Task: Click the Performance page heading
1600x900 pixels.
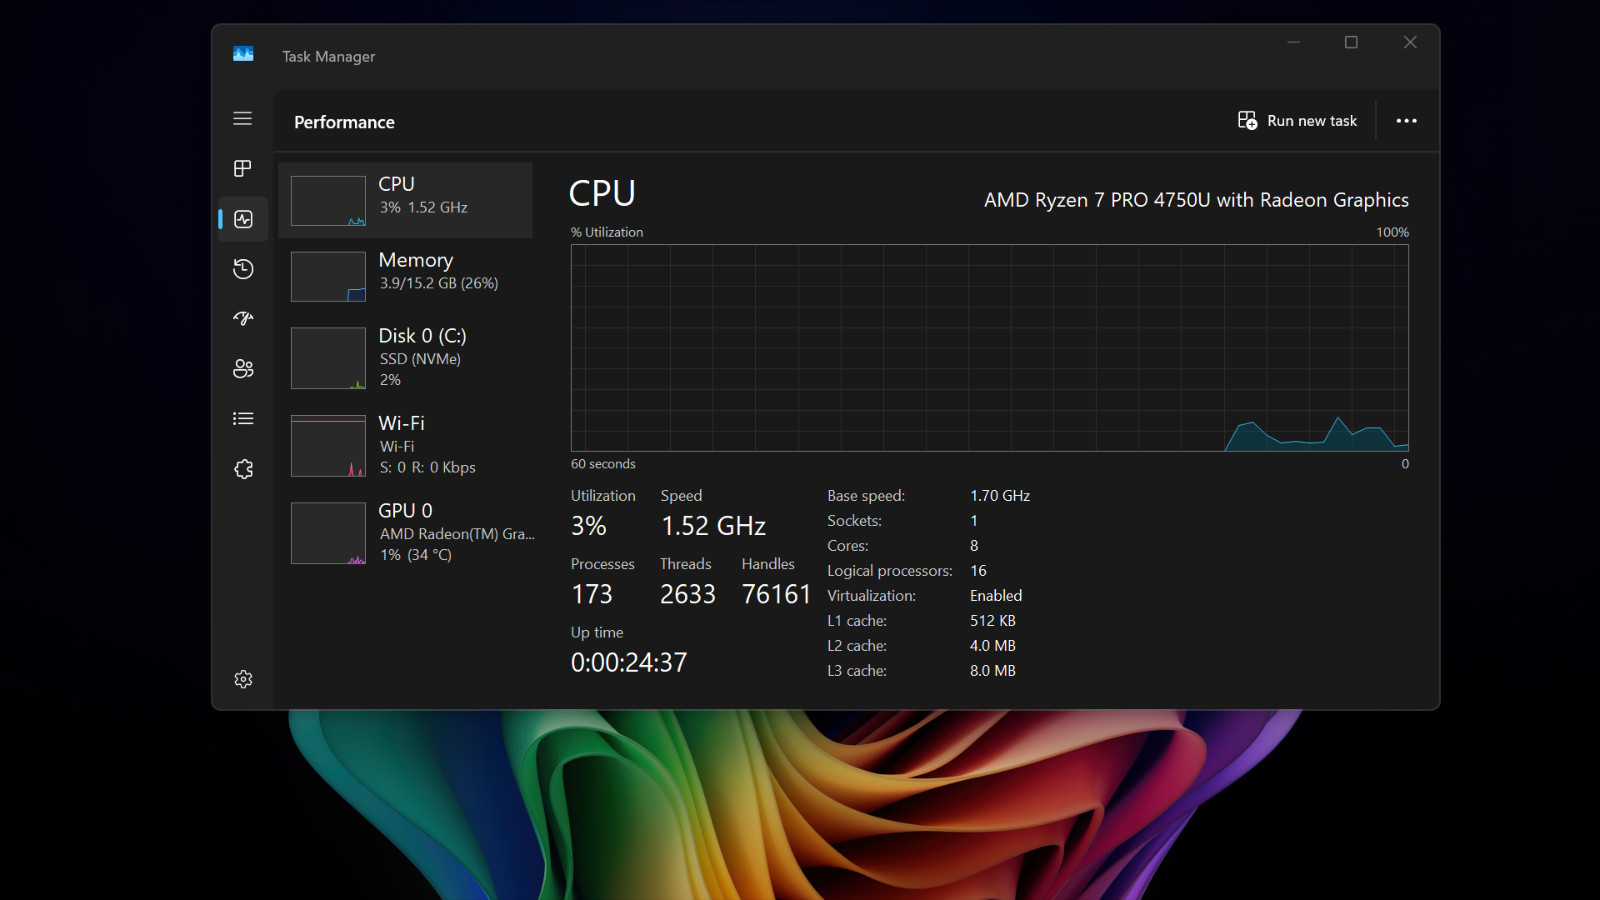Action: click(344, 122)
